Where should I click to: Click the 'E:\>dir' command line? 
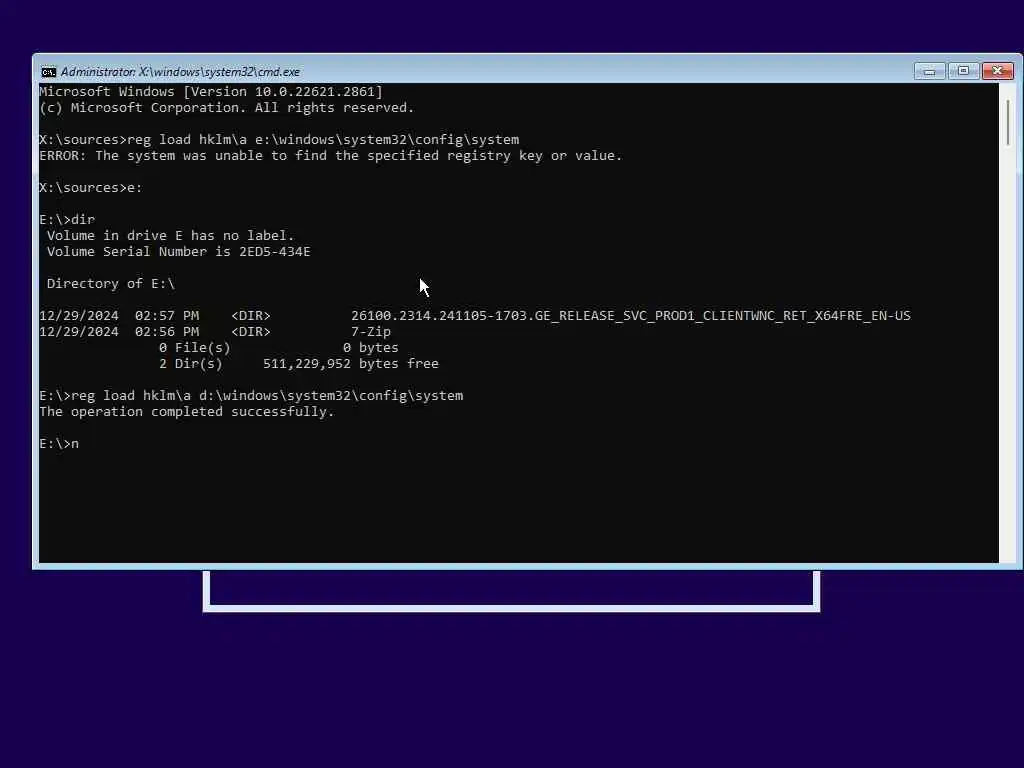click(x=67, y=219)
